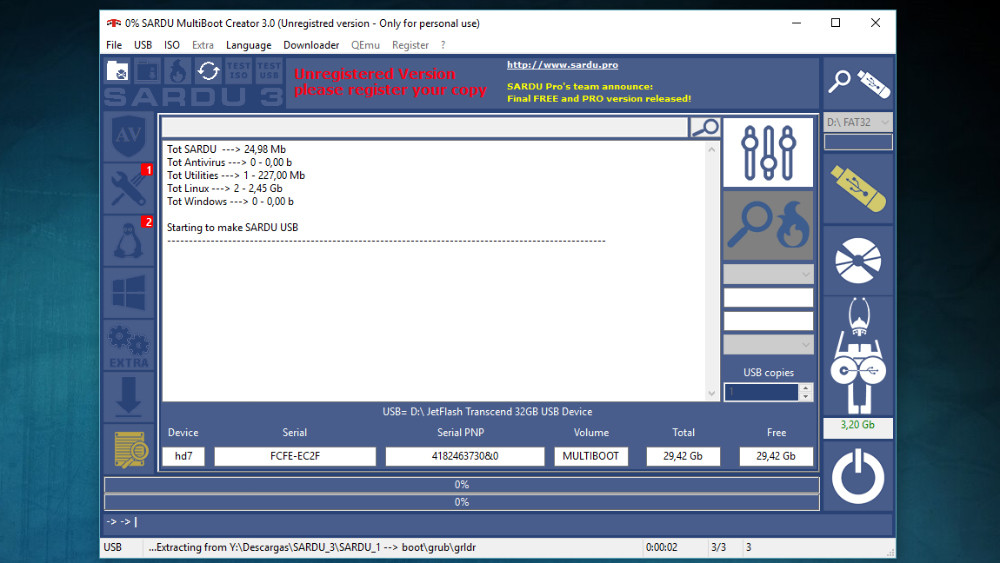Click the FCFE-EC2F serial field
This screenshot has height=563, width=1000.
point(295,456)
